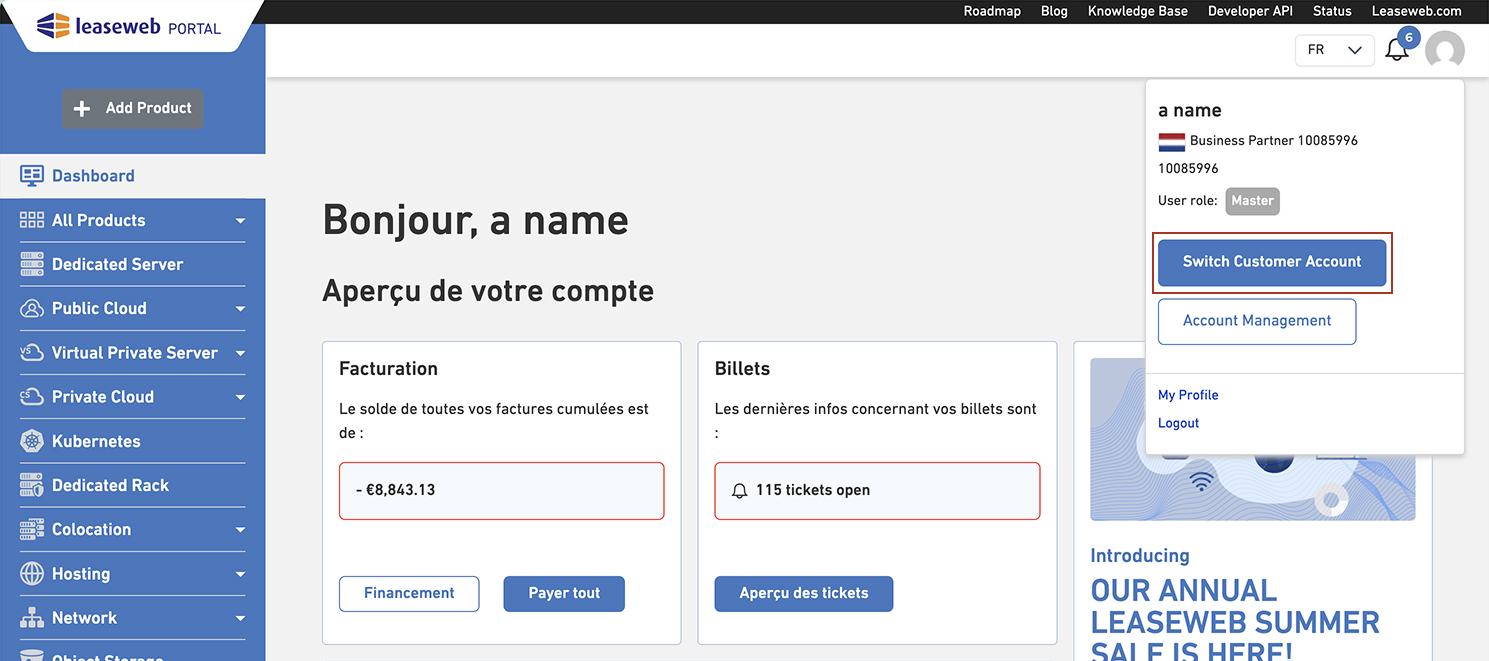The height and width of the screenshot is (661, 1489).
Task: Open Hosting in the sidebar
Action: [132, 574]
